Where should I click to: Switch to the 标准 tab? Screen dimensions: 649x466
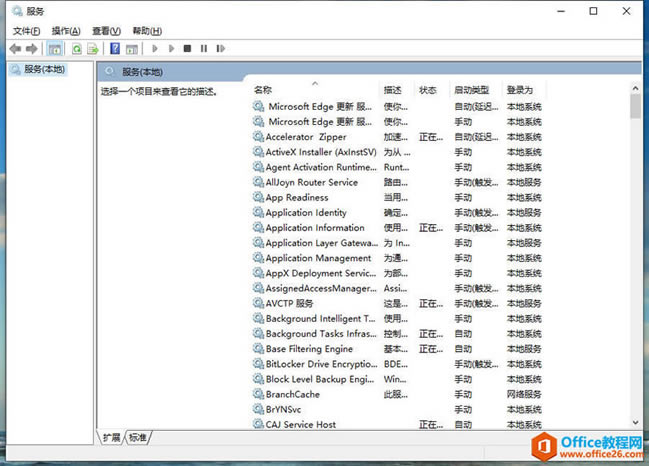pos(137,437)
